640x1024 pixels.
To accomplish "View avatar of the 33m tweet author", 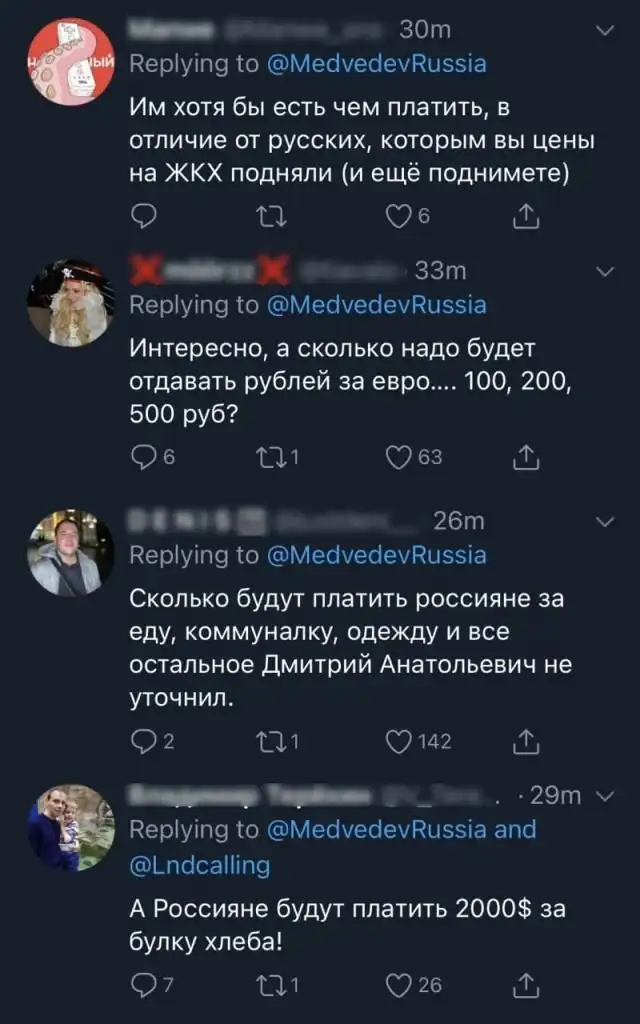I will coord(71,303).
